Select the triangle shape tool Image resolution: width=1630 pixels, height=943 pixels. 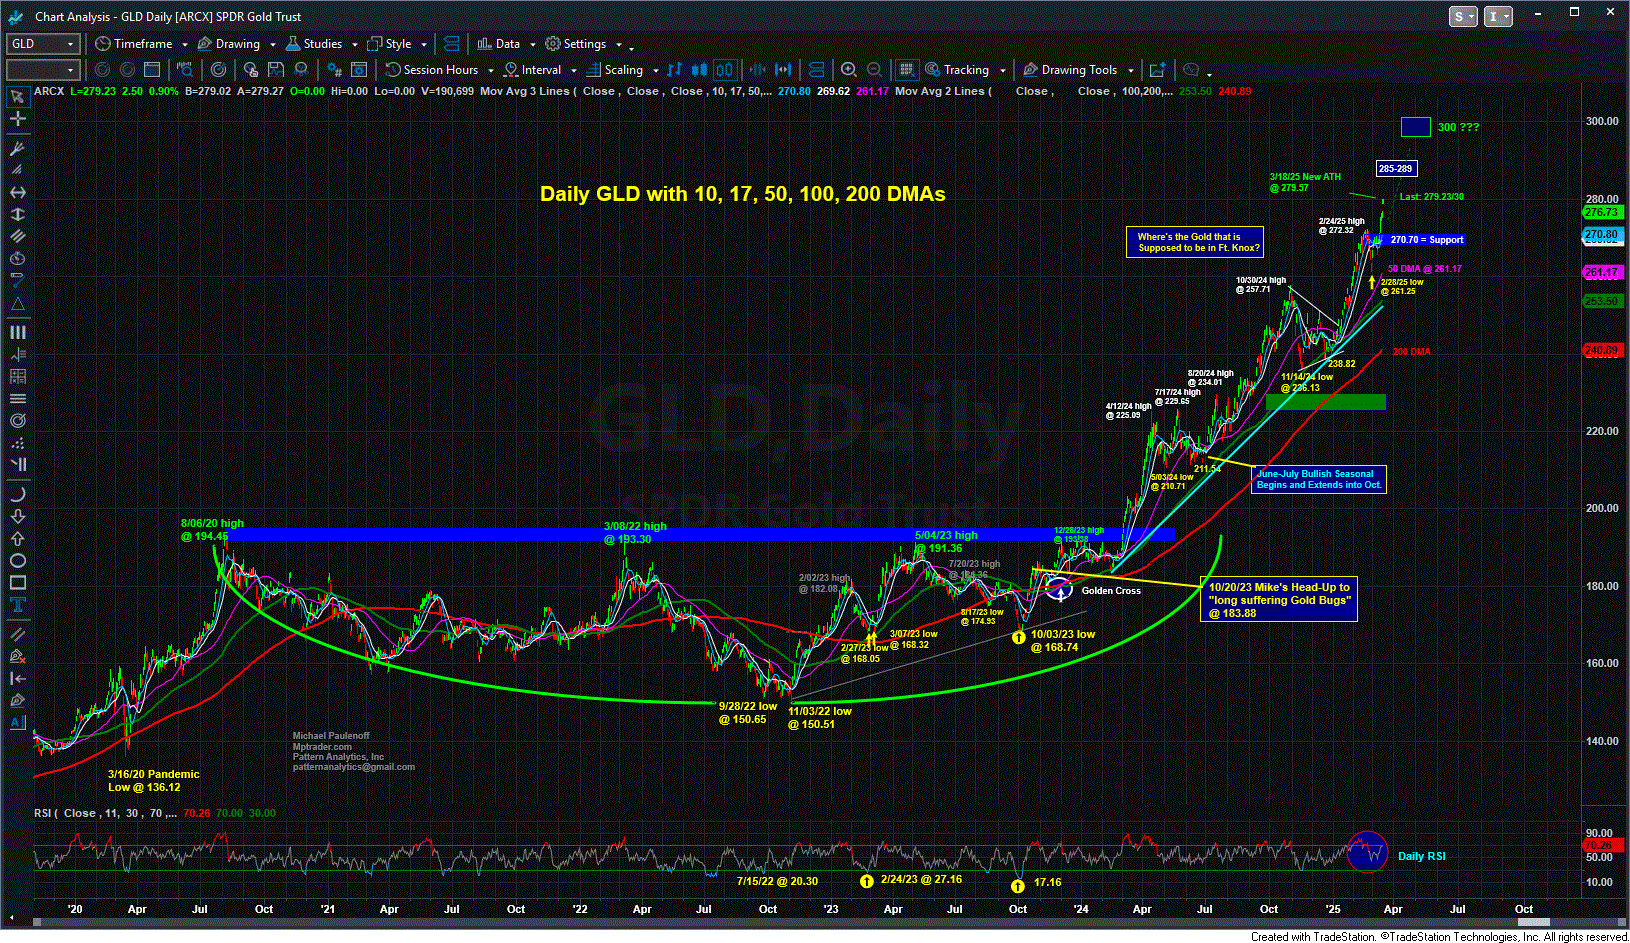click(x=17, y=304)
